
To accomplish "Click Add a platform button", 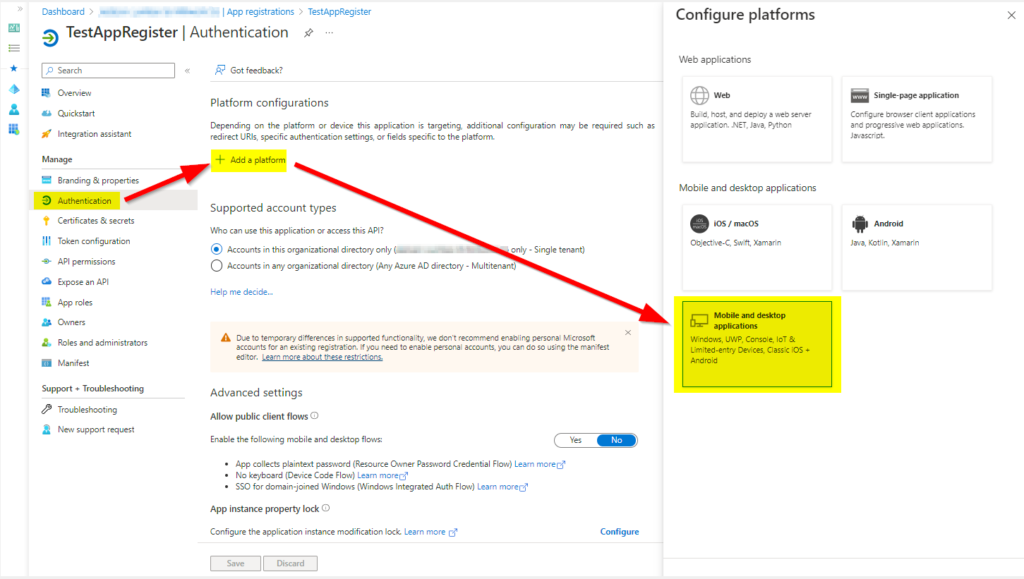I will coord(250,160).
